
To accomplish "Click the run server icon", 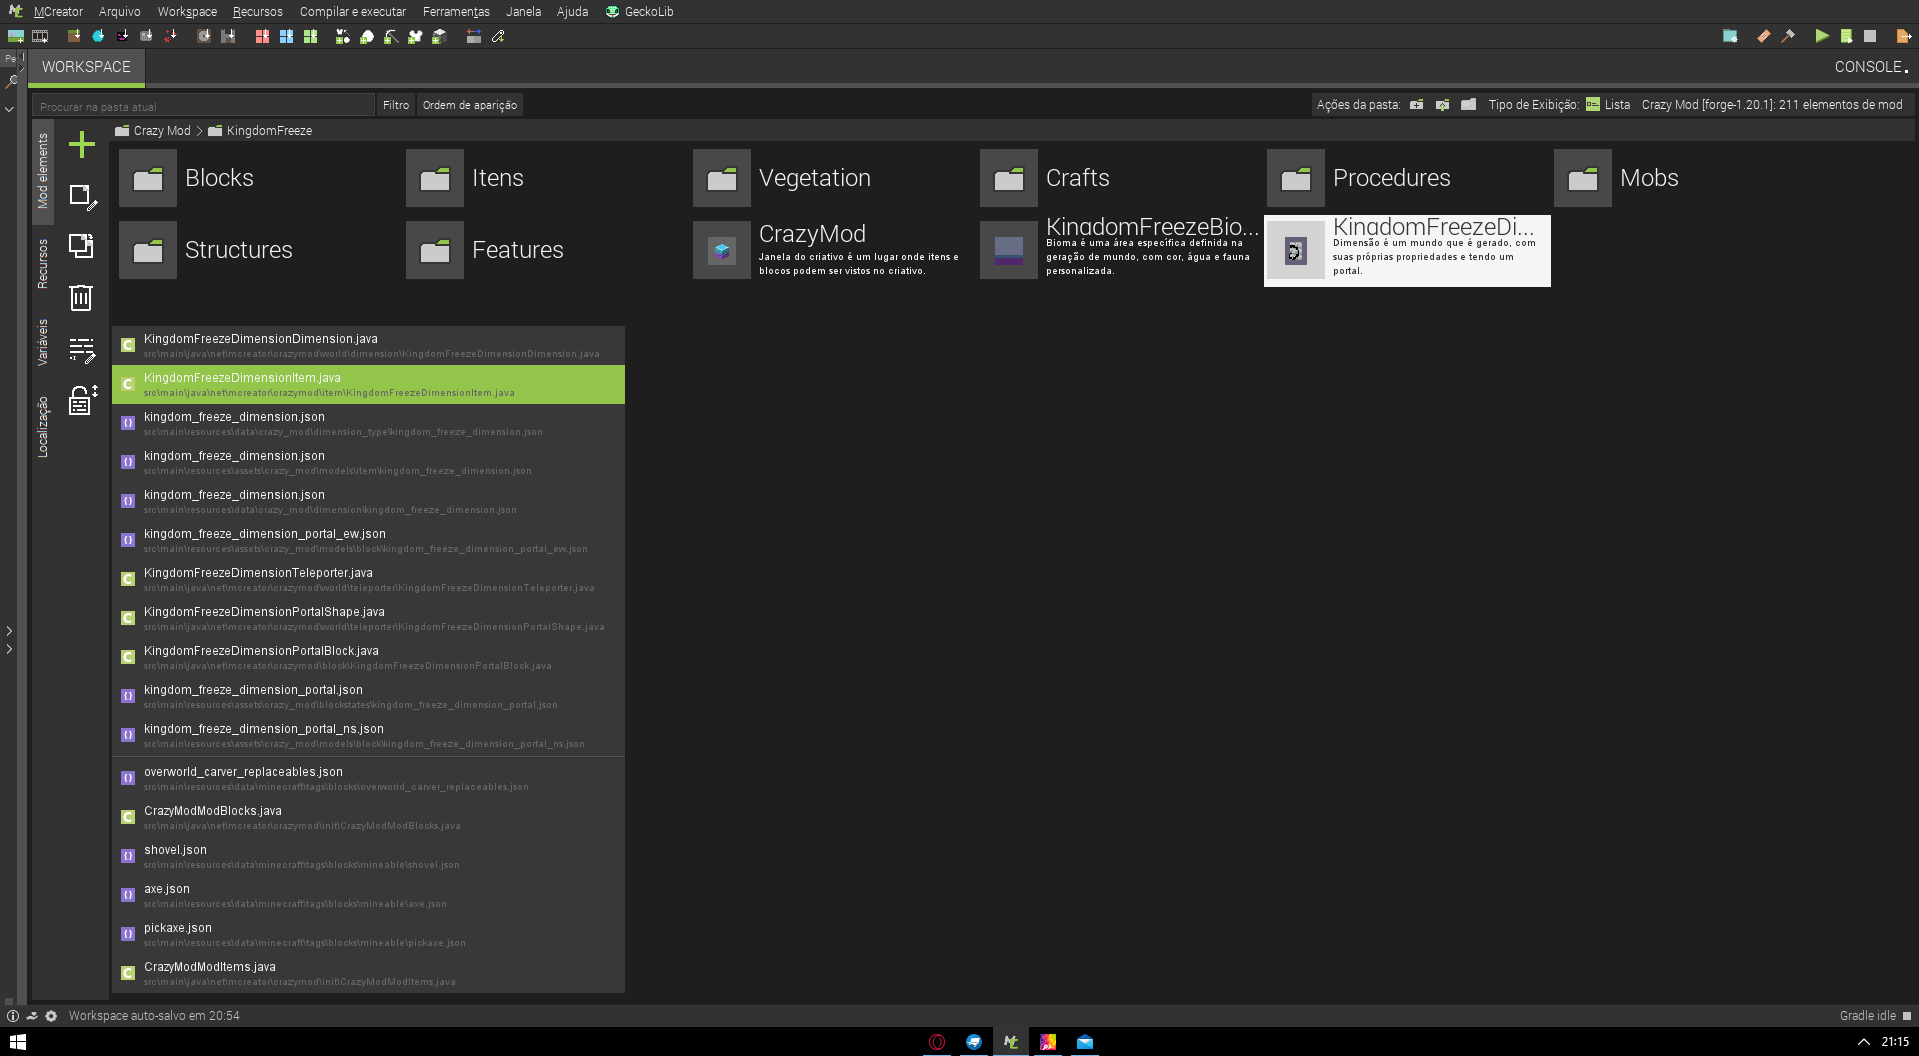I will pos(1846,36).
